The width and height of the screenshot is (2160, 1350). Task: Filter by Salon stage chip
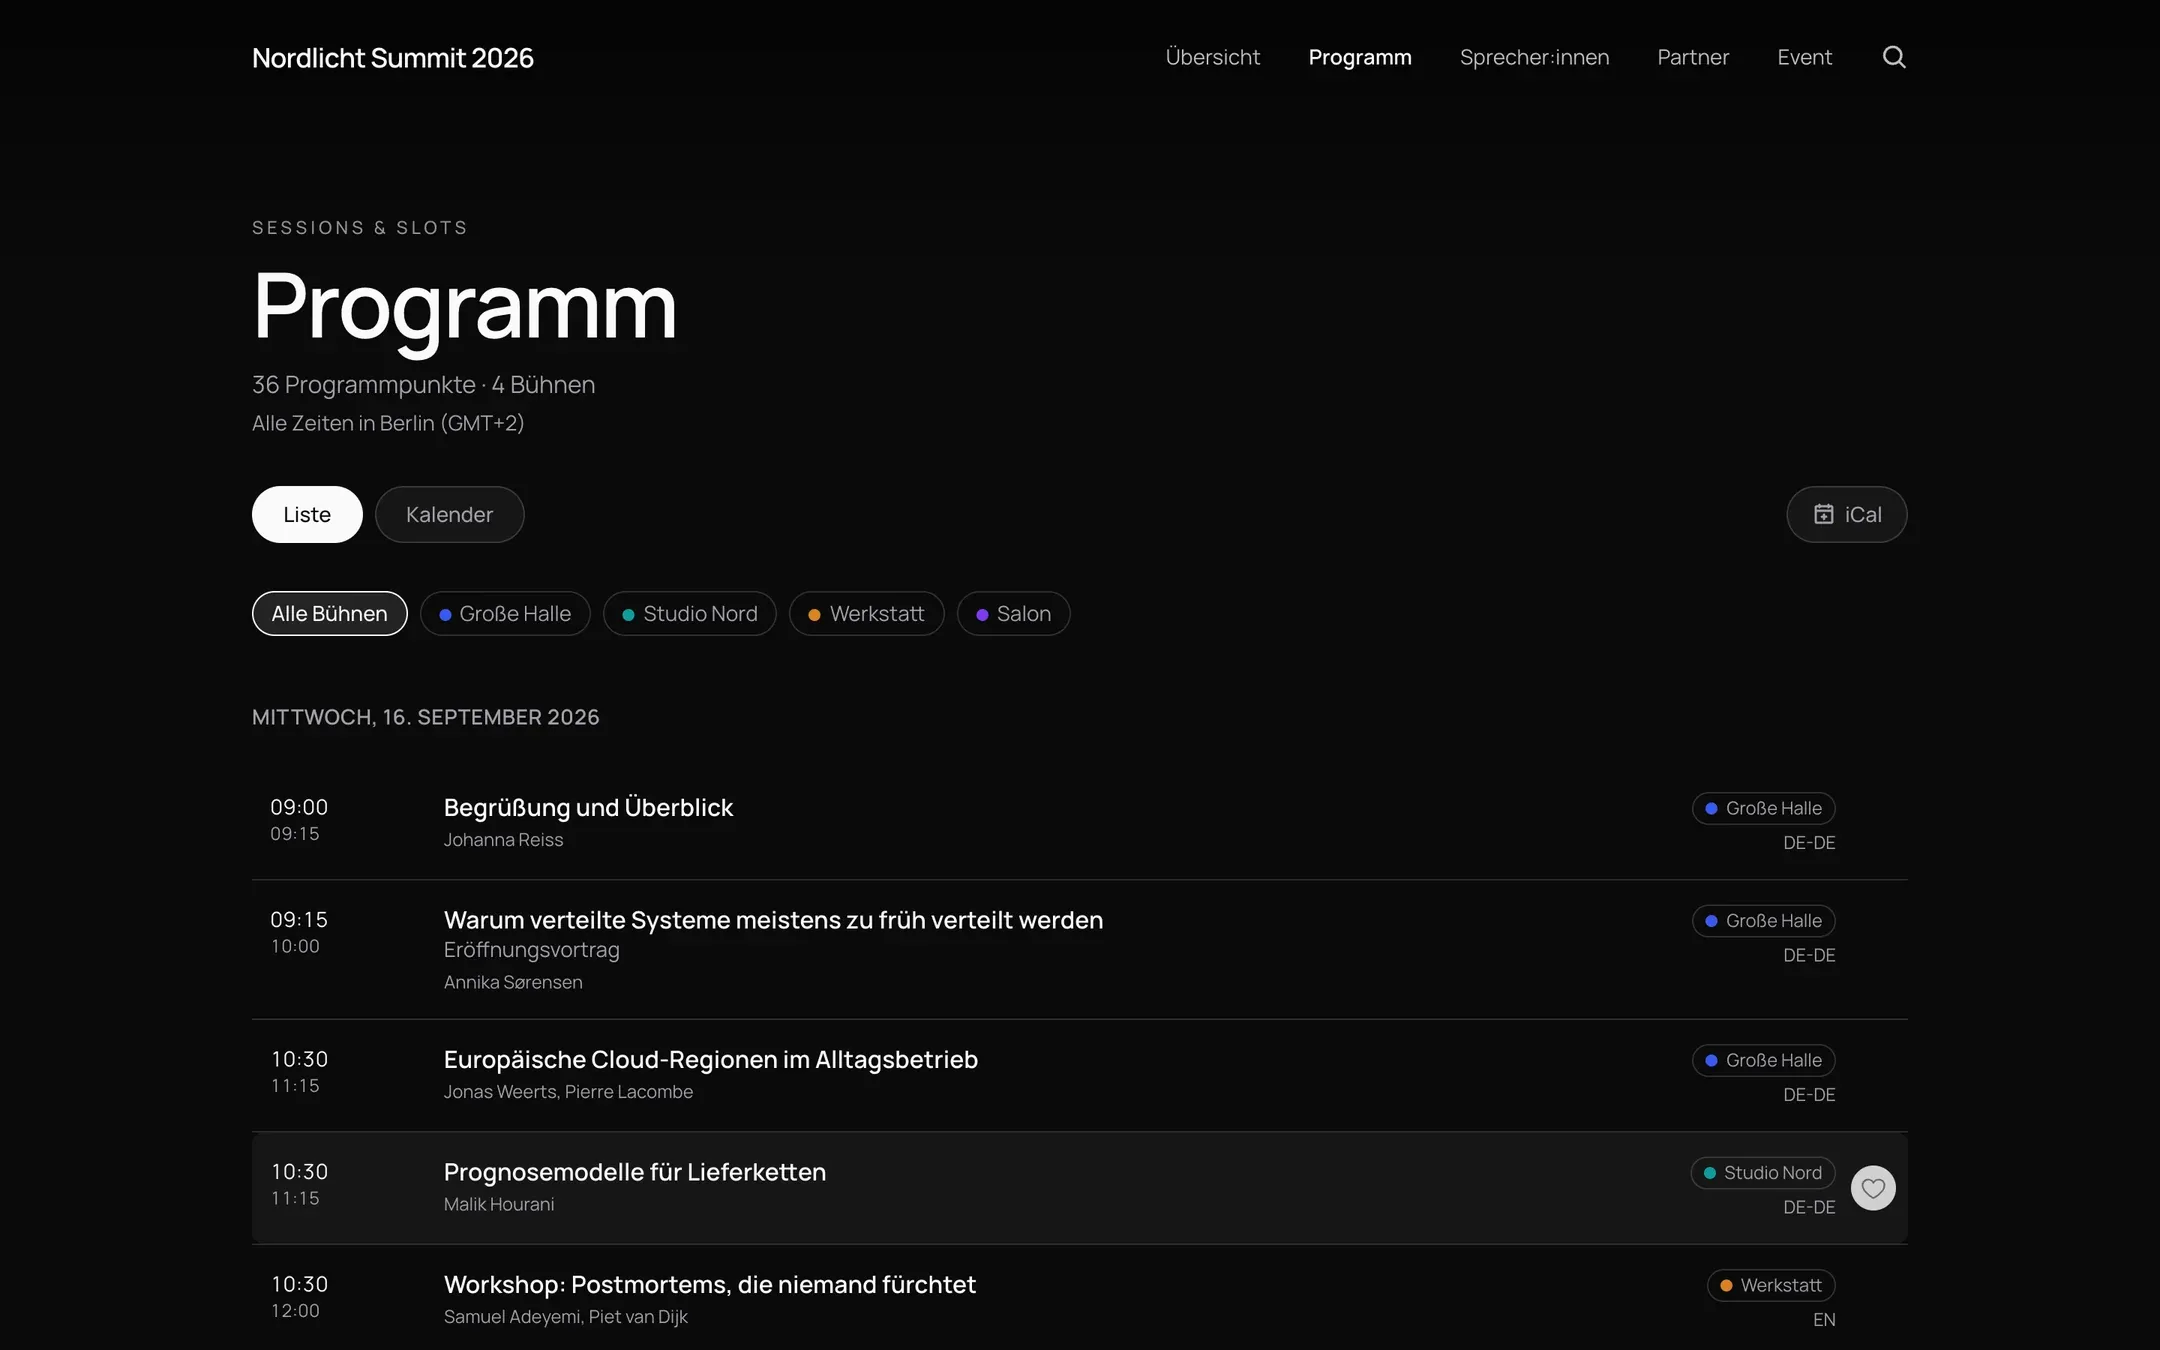pos(1013,613)
